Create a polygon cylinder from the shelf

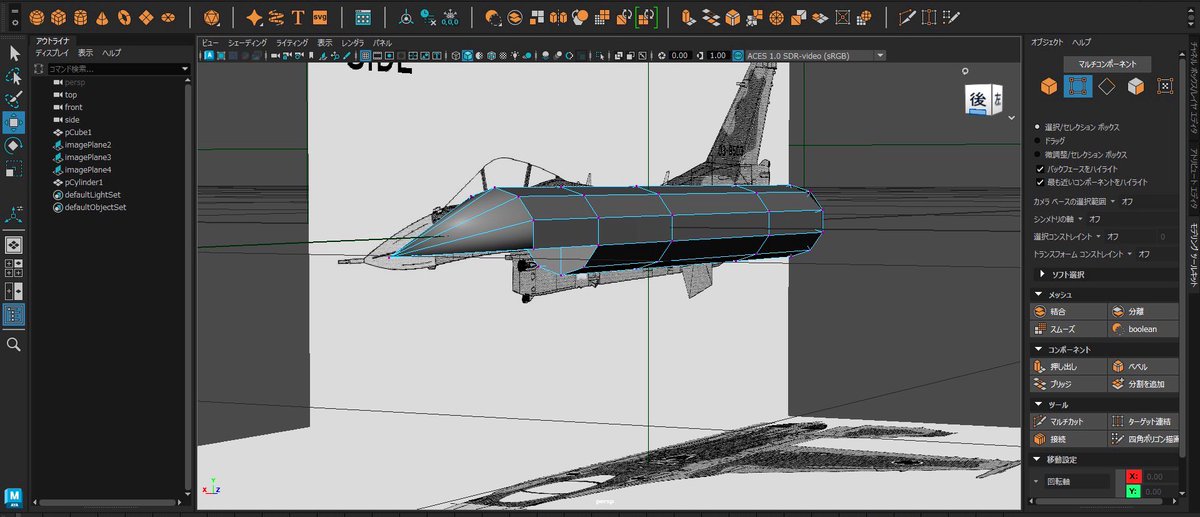click(x=80, y=17)
